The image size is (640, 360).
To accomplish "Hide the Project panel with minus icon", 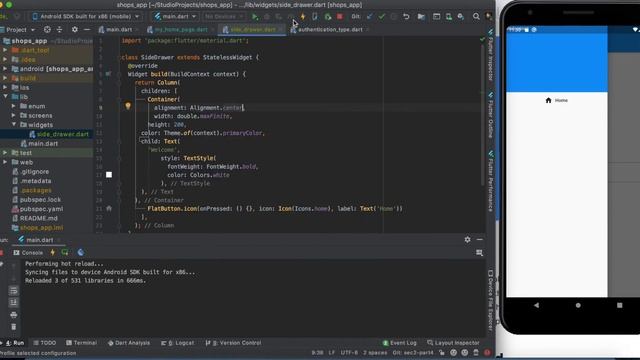I will click(87, 29).
